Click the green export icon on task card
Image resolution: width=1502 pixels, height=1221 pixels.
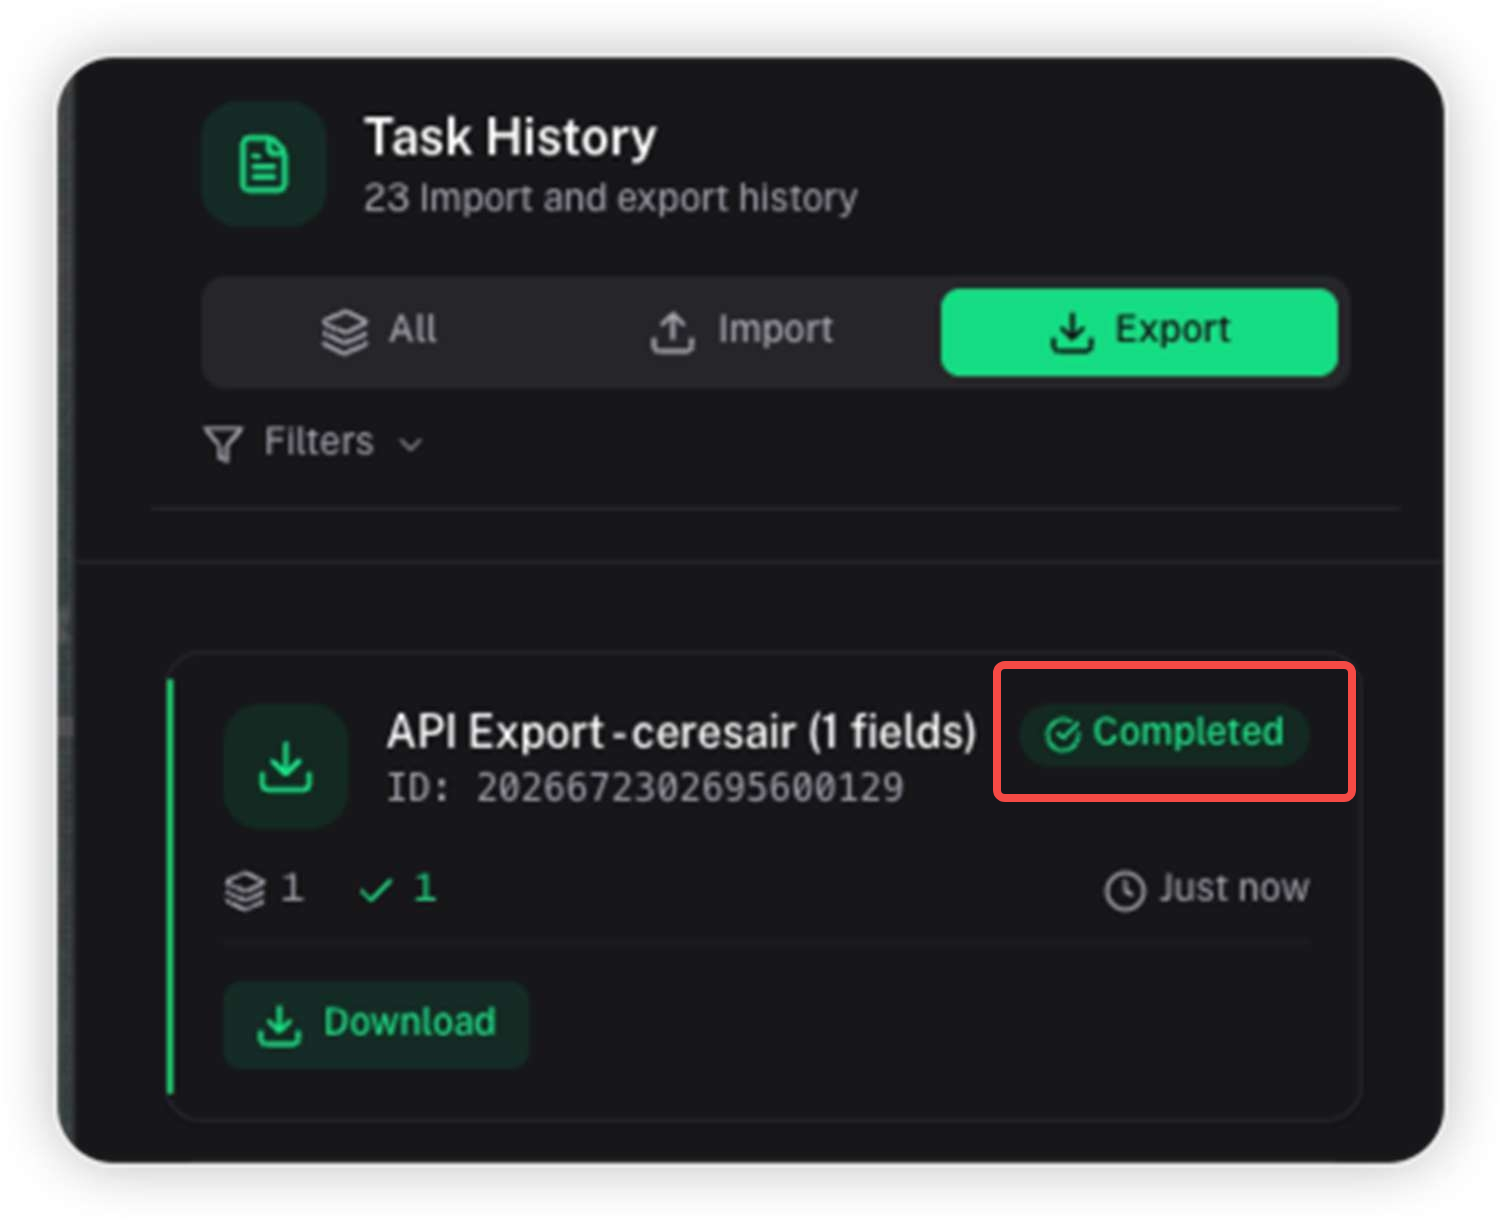(286, 766)
